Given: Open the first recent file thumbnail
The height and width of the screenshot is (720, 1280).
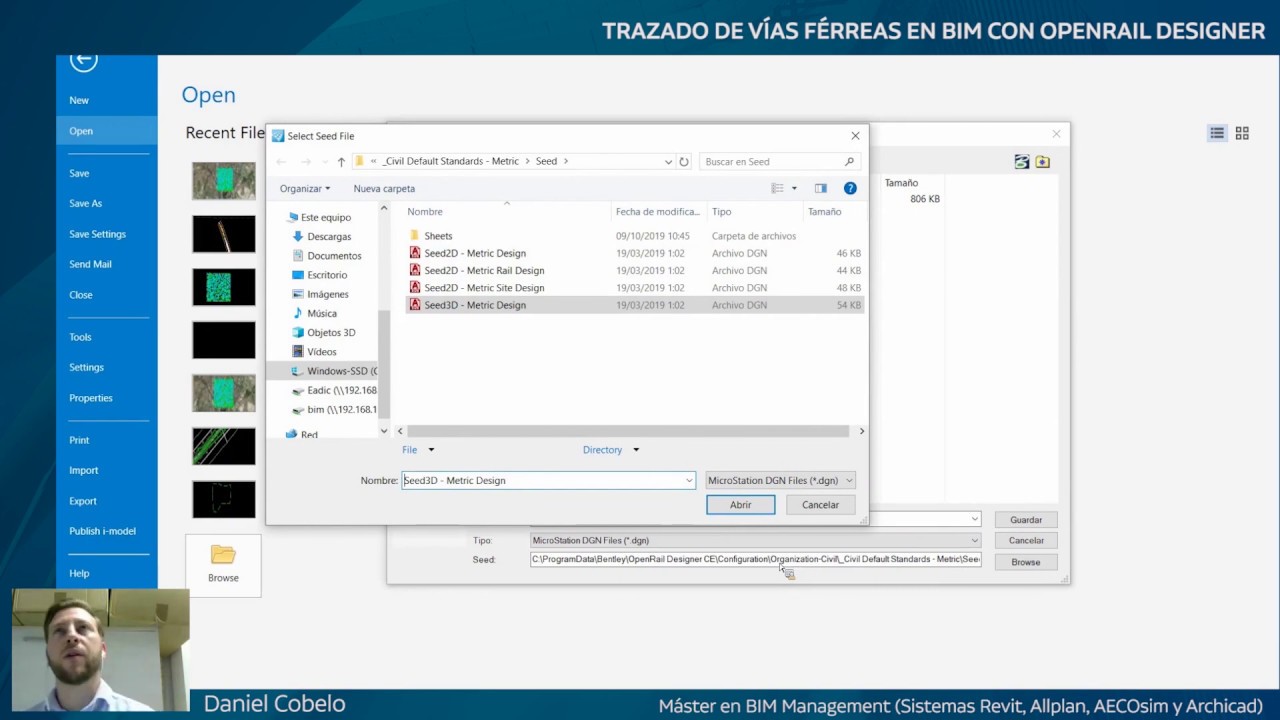Looking at the screenshot, I should pos(224,181).
